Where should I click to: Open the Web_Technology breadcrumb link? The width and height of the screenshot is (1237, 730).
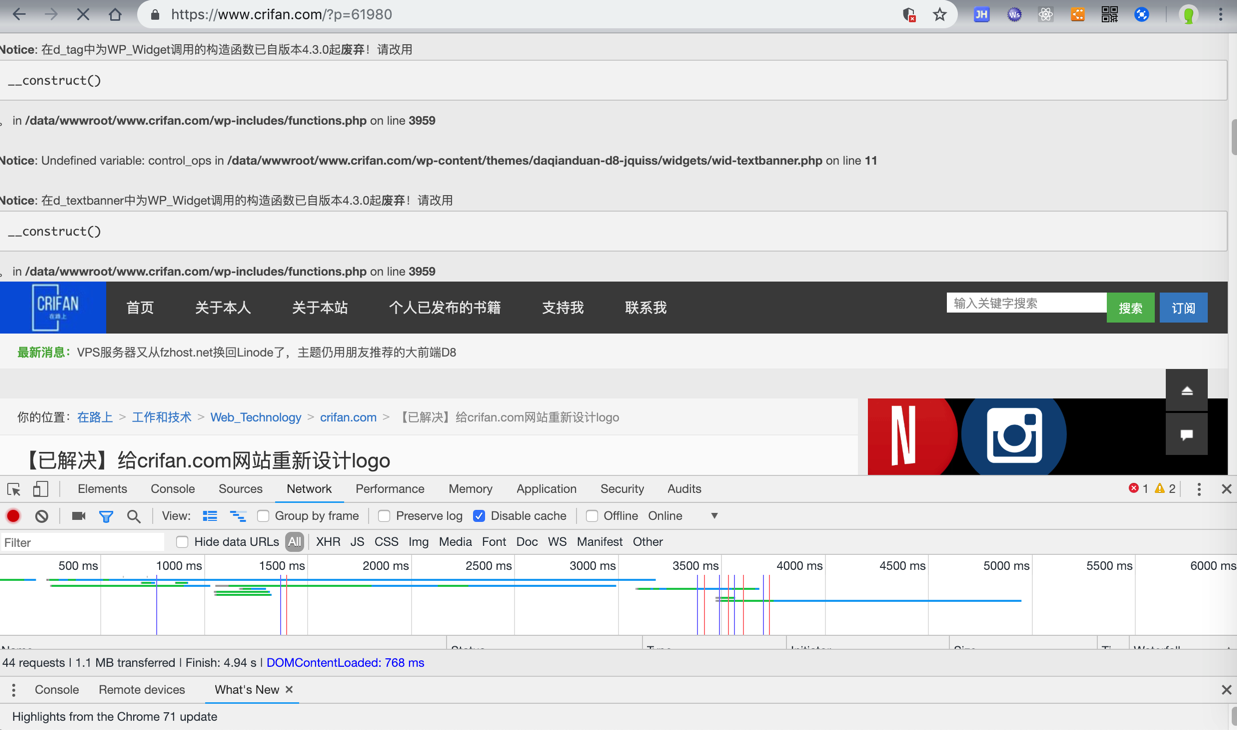(x=255, y=417)
